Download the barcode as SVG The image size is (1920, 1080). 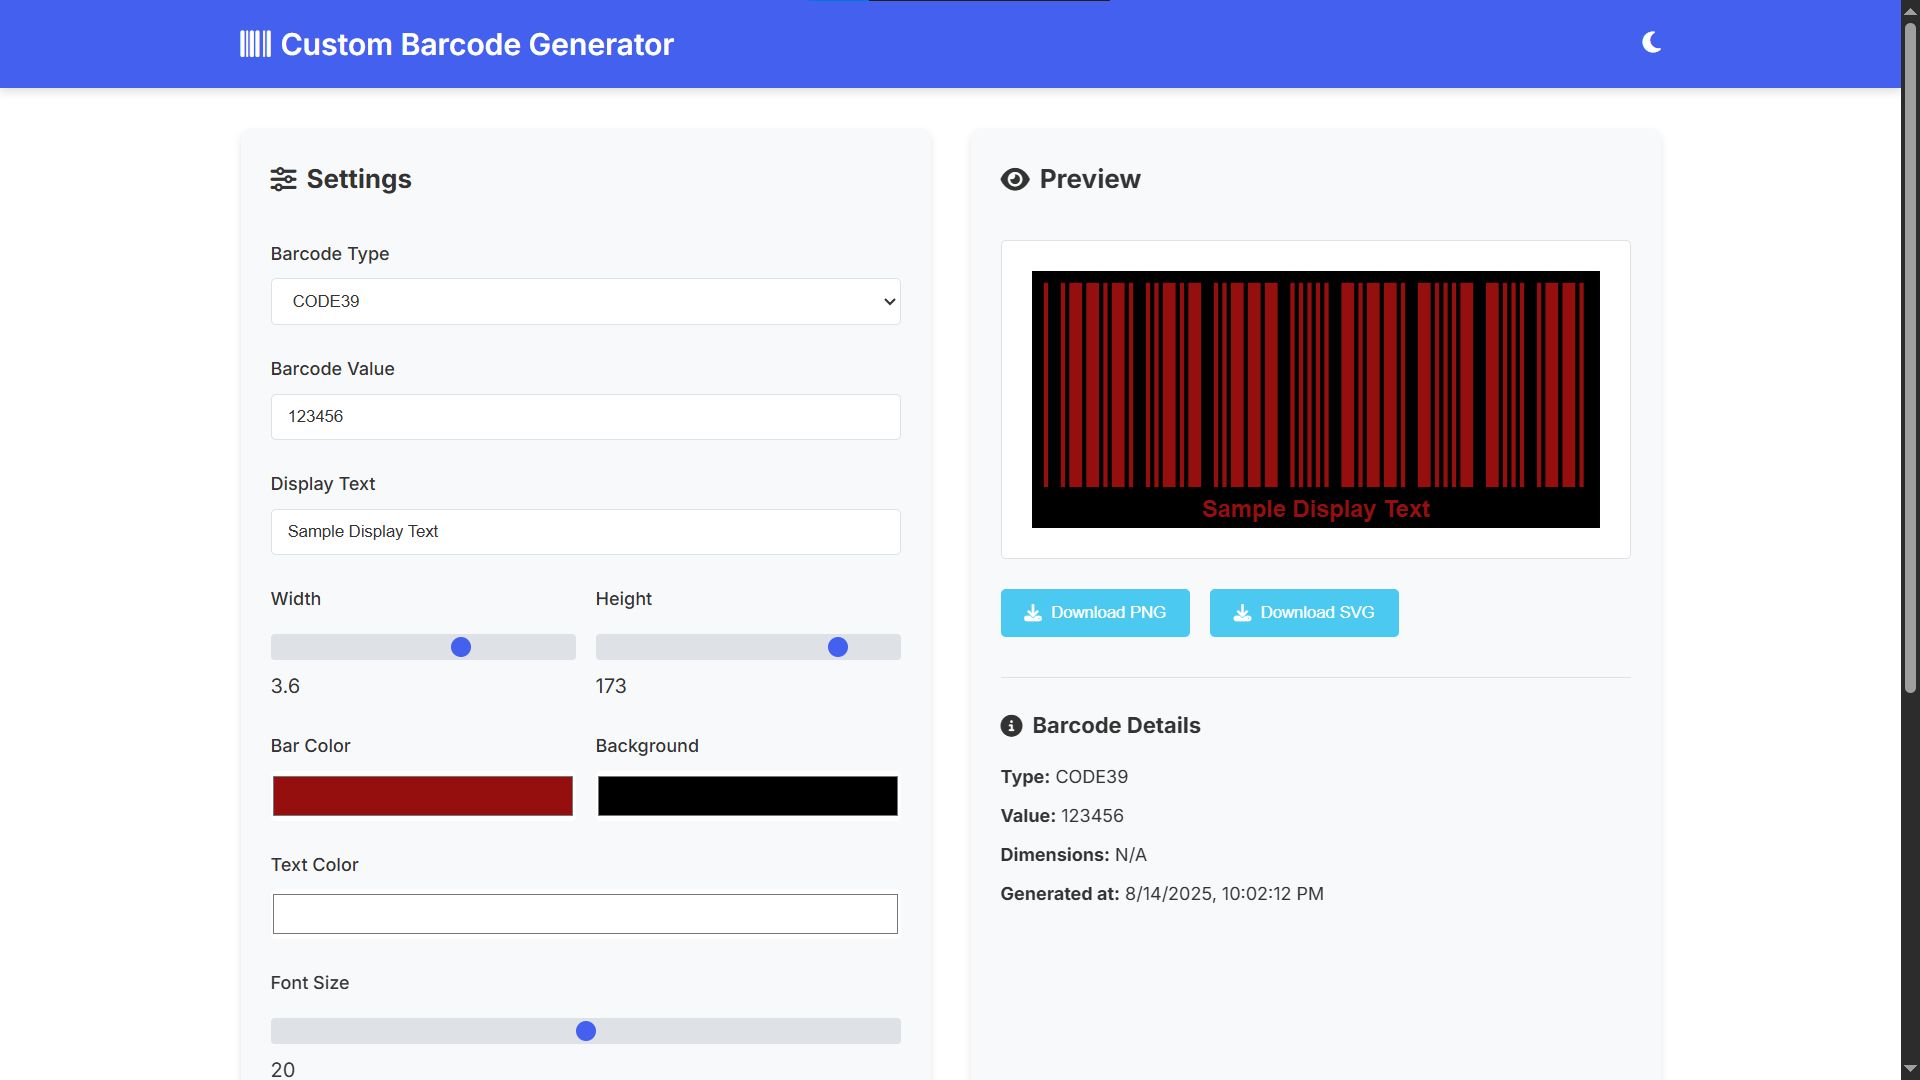(1304, 613)
